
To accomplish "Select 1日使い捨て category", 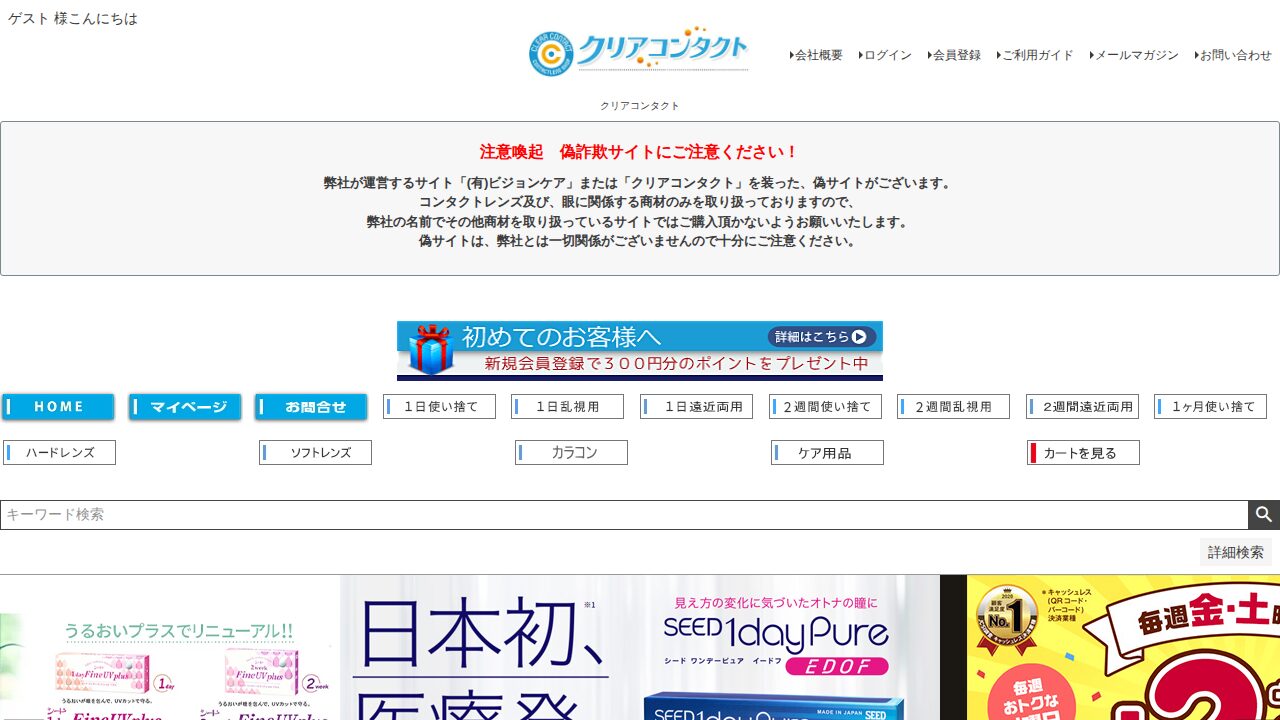I will [439, 407].
